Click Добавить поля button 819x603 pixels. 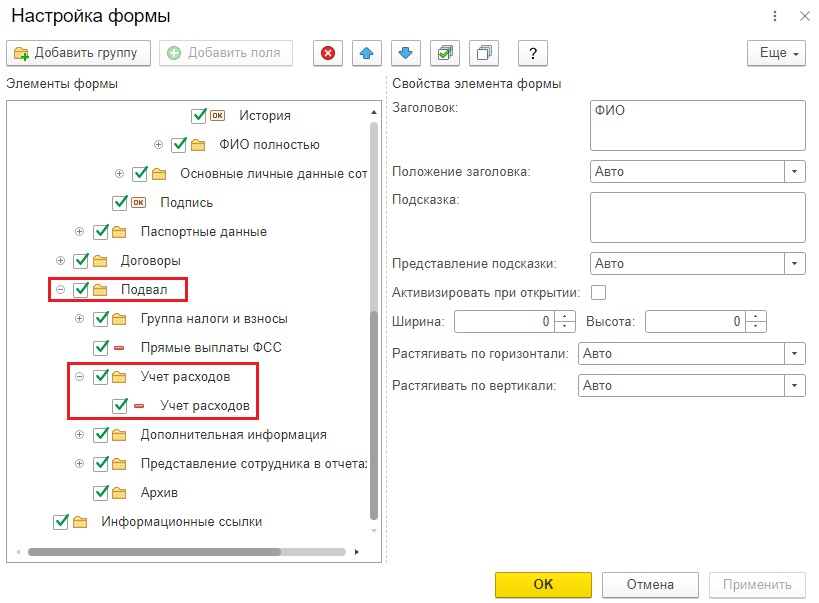tap(226, 53)
